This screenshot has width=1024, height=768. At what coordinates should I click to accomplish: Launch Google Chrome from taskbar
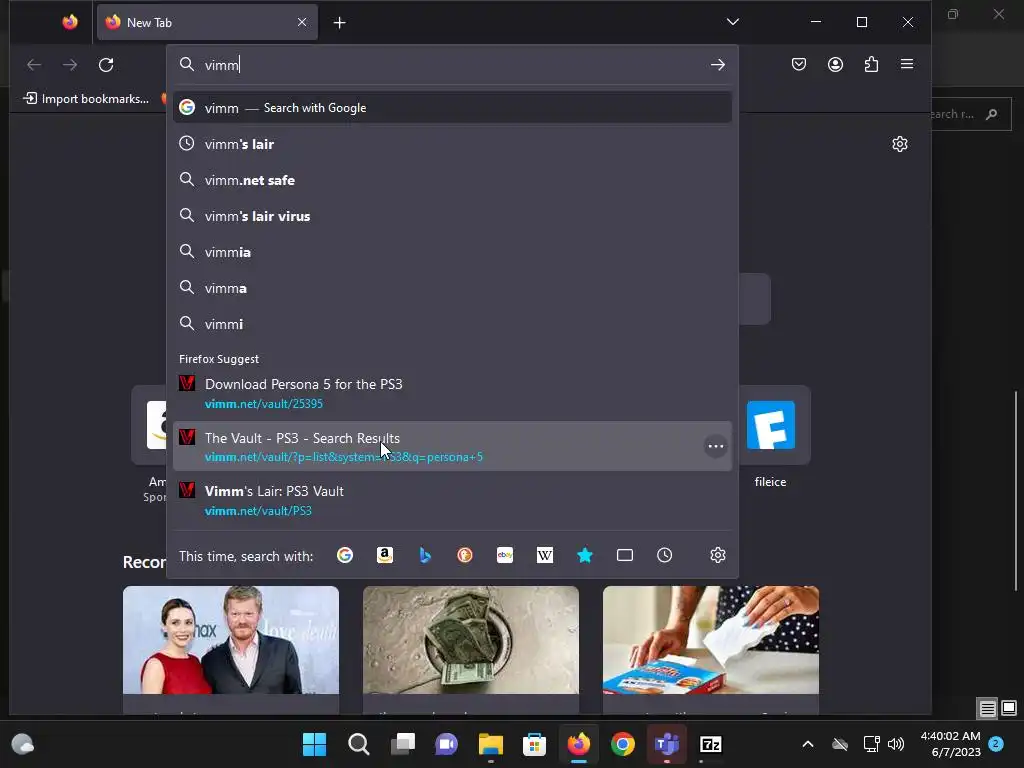pyautogui.click(x=622, y=744)
